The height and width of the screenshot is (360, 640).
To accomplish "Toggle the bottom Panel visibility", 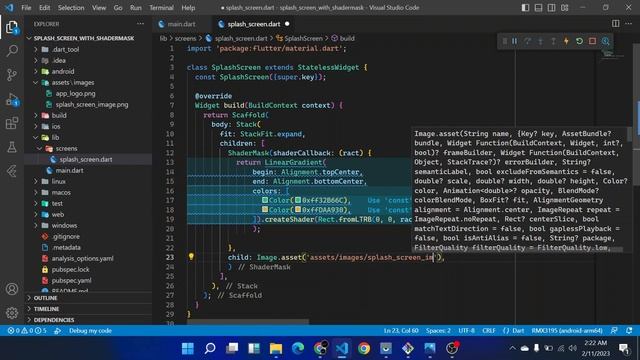I will pyautogui.click(x=538, y=7).
